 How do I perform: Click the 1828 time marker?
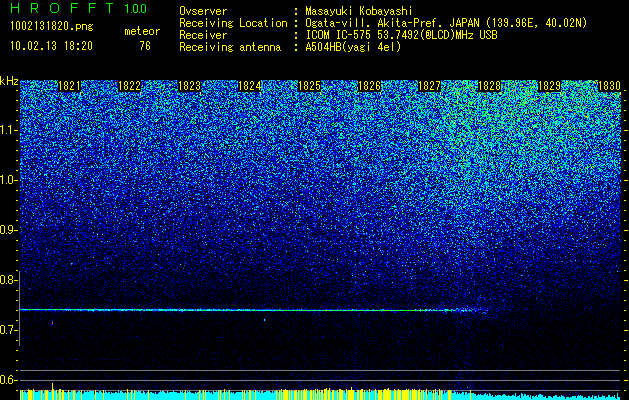(489, 86)
